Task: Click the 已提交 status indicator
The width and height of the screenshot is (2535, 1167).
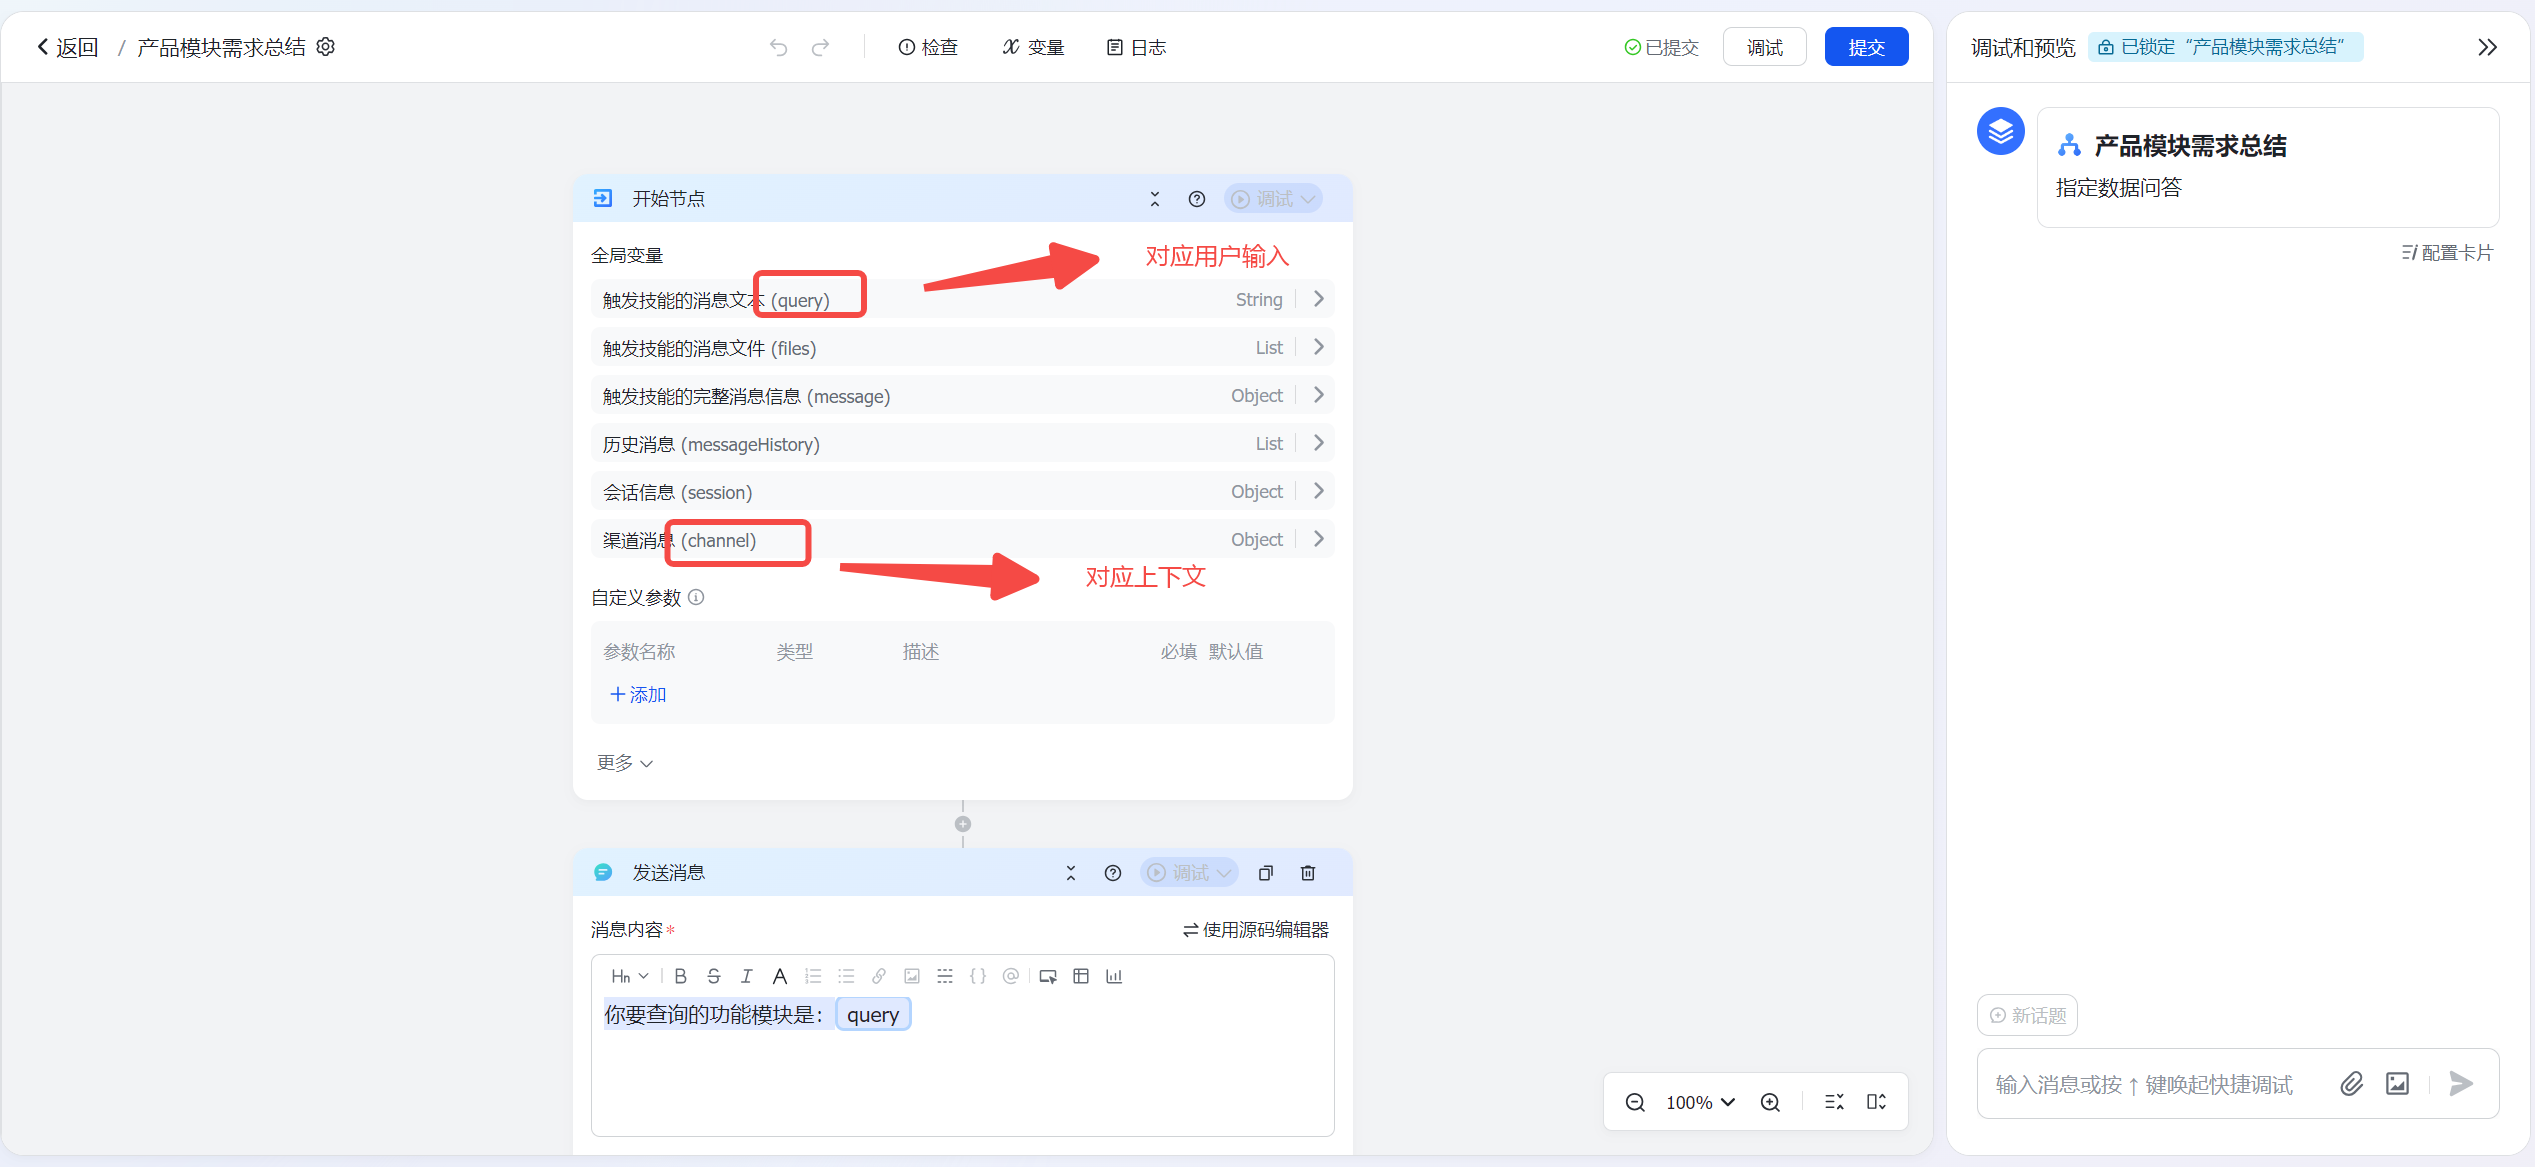Action: [x=1661, y=47]
